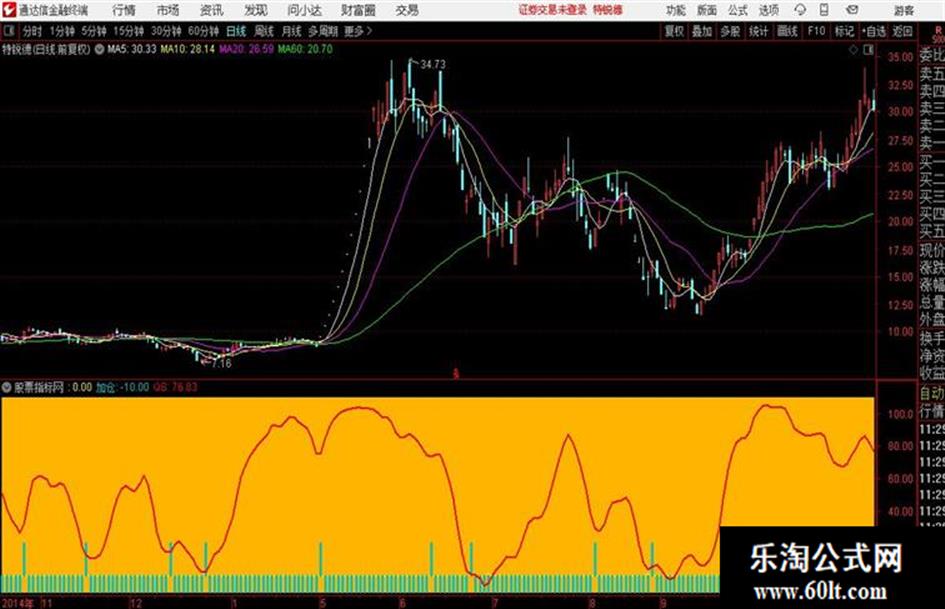Expand the 股票指标网 sub-indicator dropdown arrow

click(x=7, y=387)
